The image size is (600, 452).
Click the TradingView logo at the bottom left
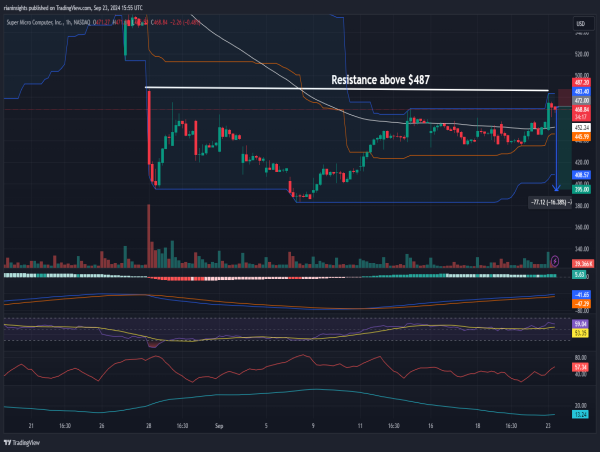(x=22, y=443)
